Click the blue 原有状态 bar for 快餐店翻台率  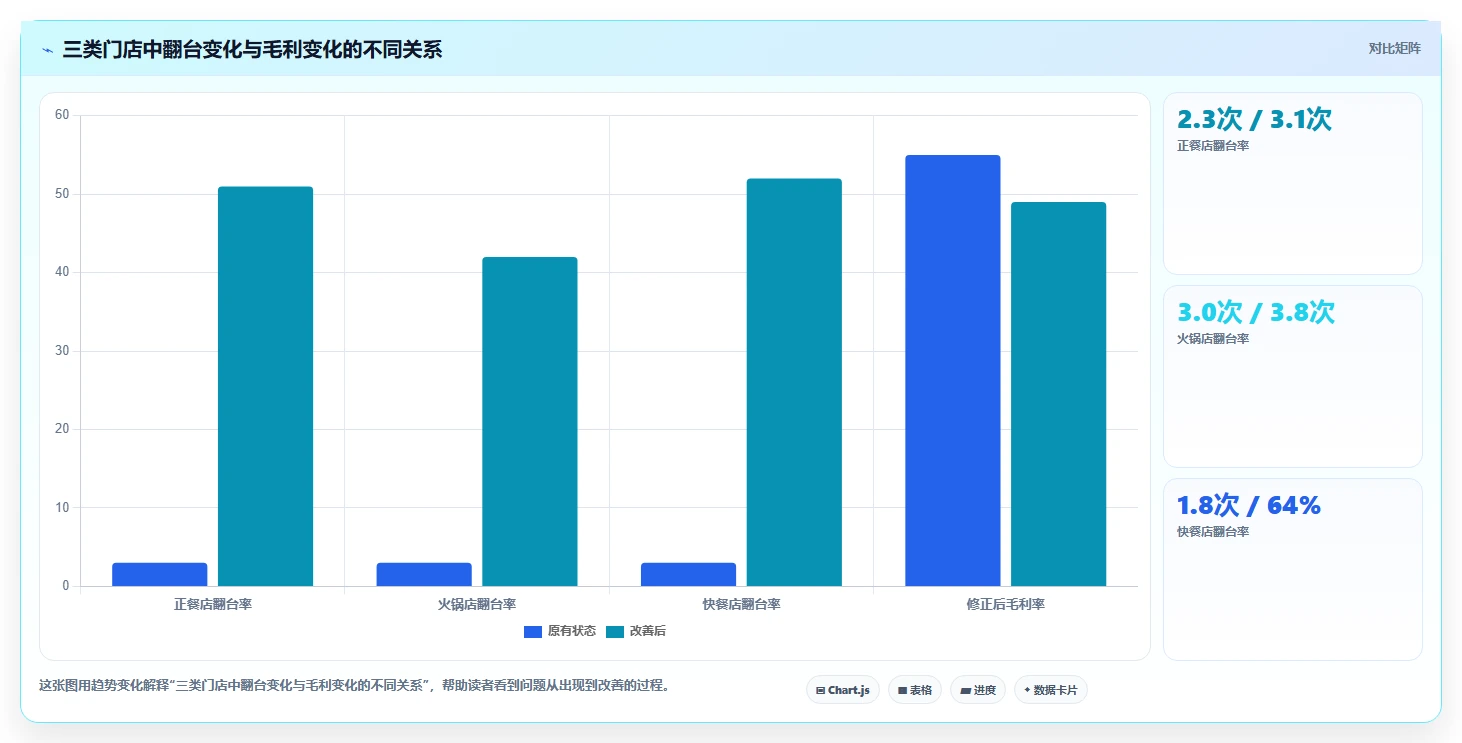(689, 574)
